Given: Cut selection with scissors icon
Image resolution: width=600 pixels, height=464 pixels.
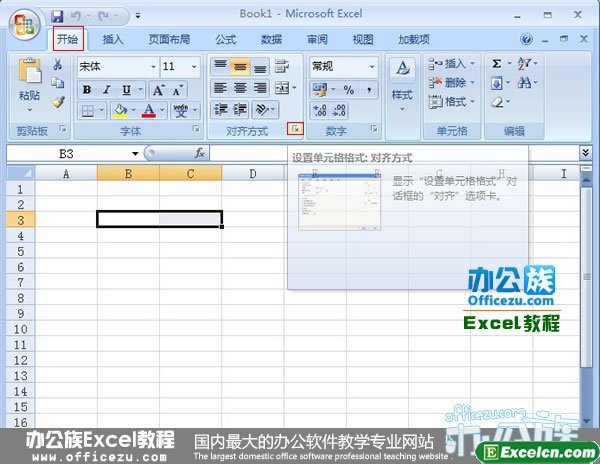Looking at the screenshot, I should click(x=57, y=64).
